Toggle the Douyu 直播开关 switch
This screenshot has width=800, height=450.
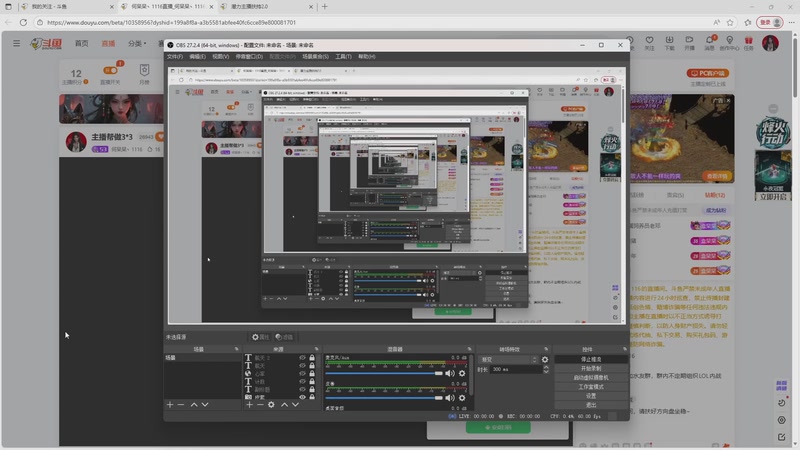click(110, 70)
